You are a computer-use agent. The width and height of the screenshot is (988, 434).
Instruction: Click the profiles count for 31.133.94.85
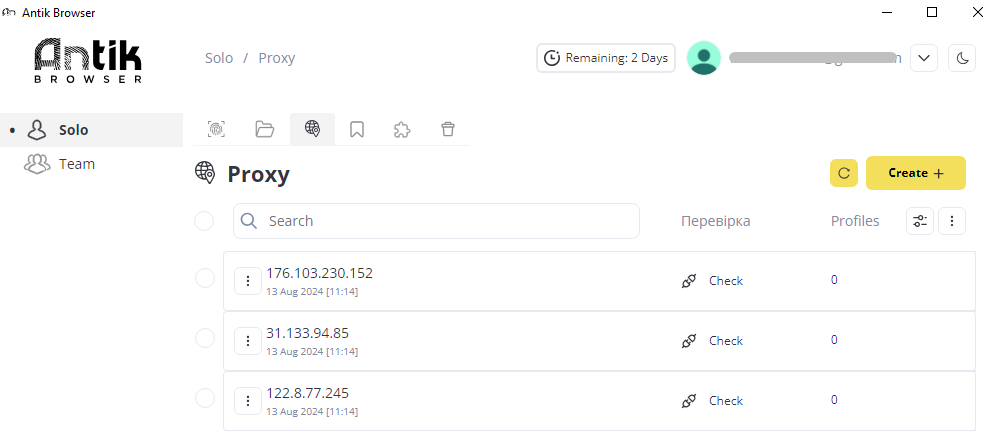tap(834, 340)
